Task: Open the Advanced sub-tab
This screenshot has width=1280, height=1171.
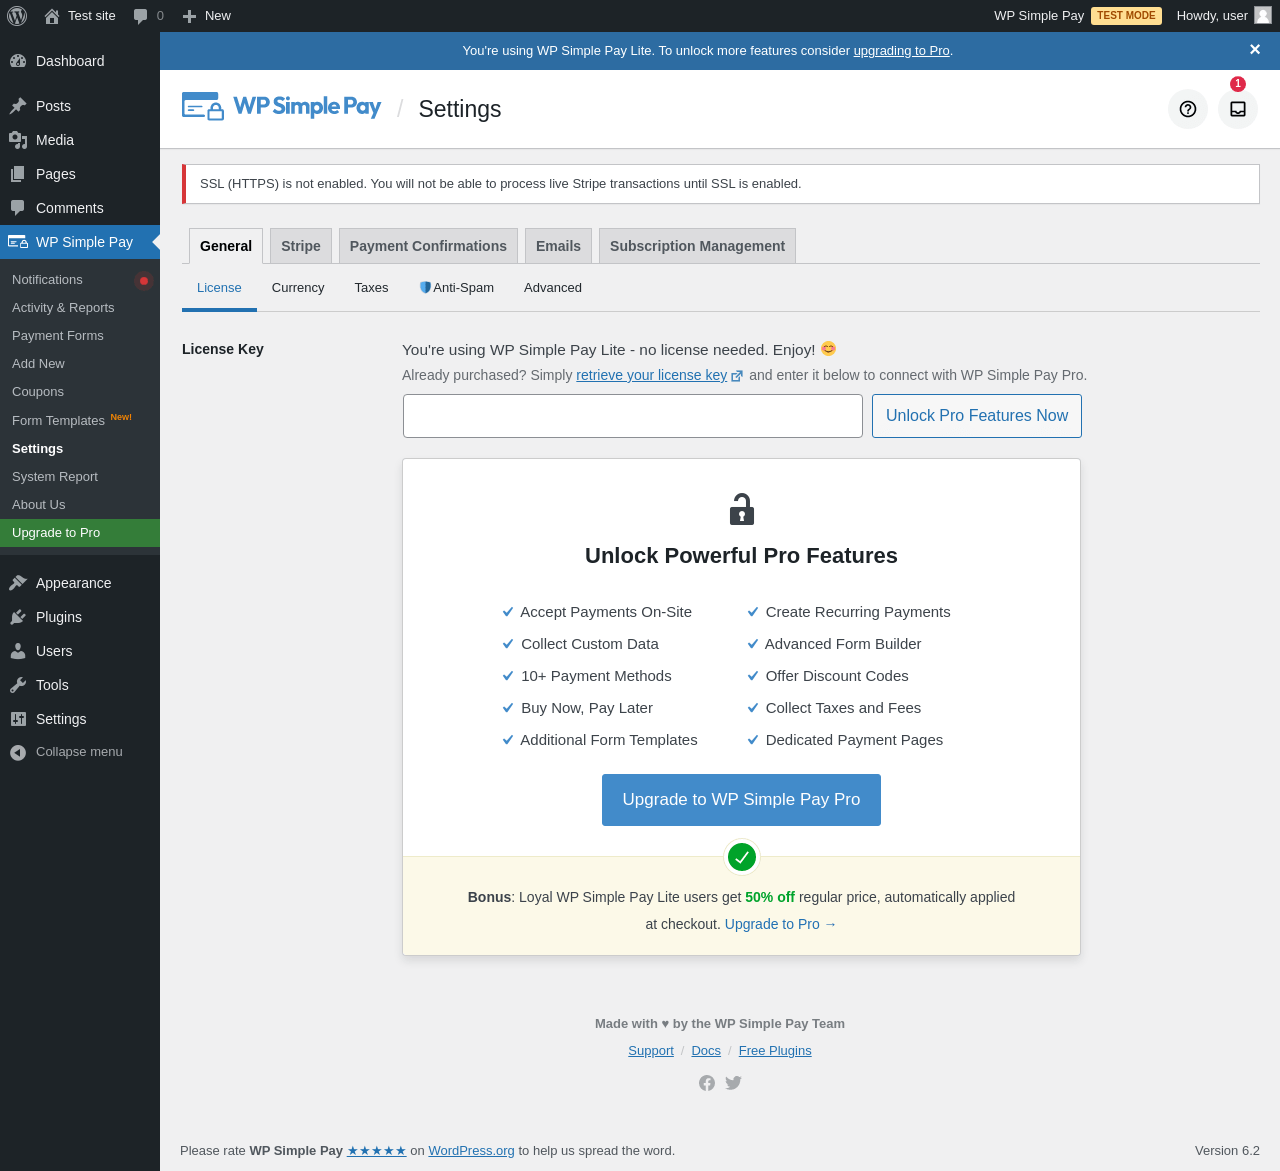Action: coord(553,288)
